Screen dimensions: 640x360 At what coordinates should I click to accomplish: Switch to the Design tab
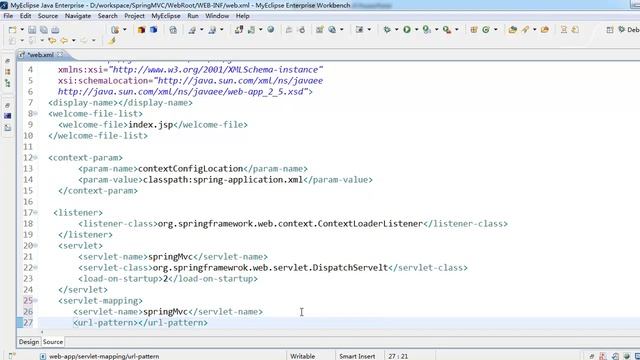click(29, 342)
